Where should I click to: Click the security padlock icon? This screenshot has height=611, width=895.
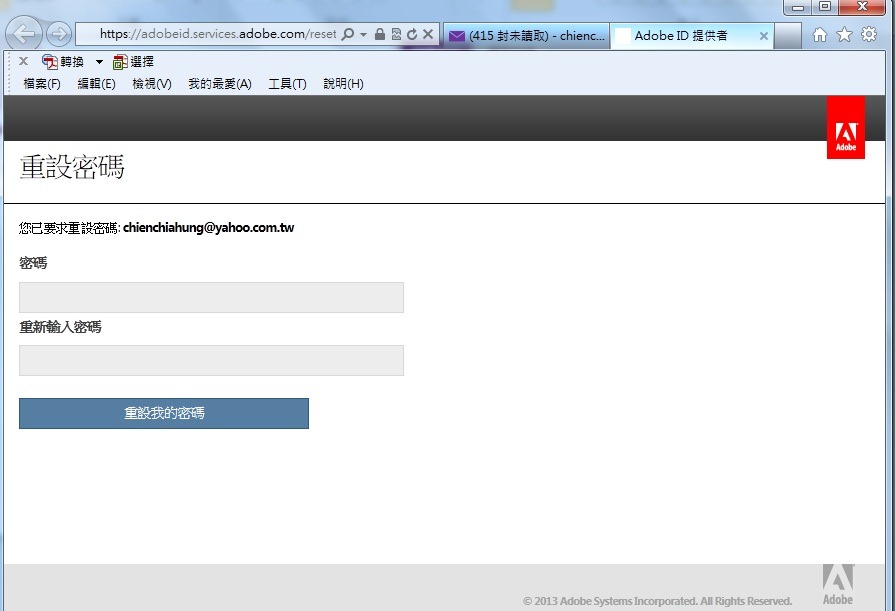pos(380,34)
